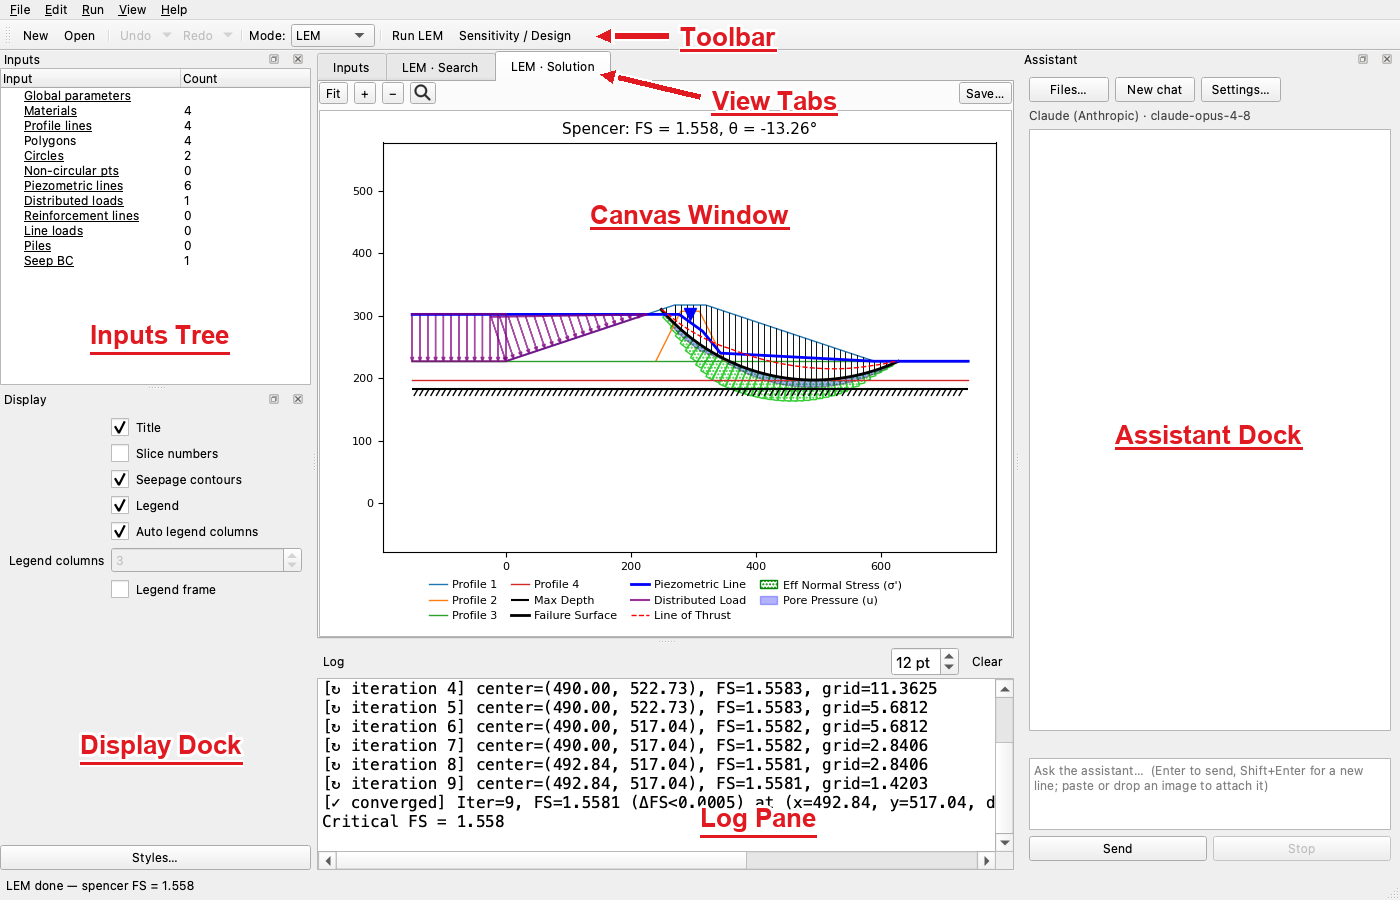Open the Edit menu
Viewport: 1400px width, 900px height.
[x=56, y=10]
